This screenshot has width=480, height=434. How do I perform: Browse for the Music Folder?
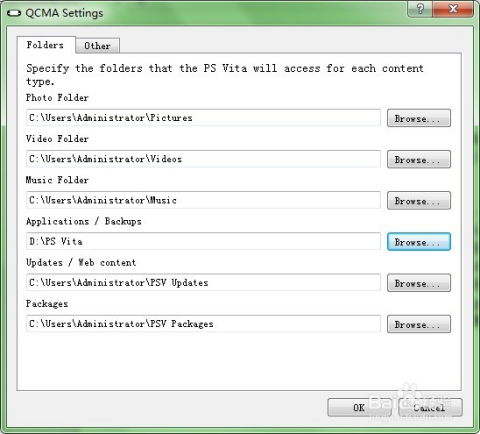(419, 200)
